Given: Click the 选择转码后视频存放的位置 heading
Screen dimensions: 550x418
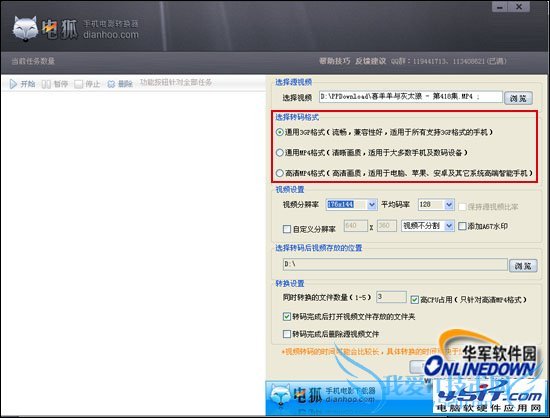Looking at the screenshot, I should click(318, 248).
